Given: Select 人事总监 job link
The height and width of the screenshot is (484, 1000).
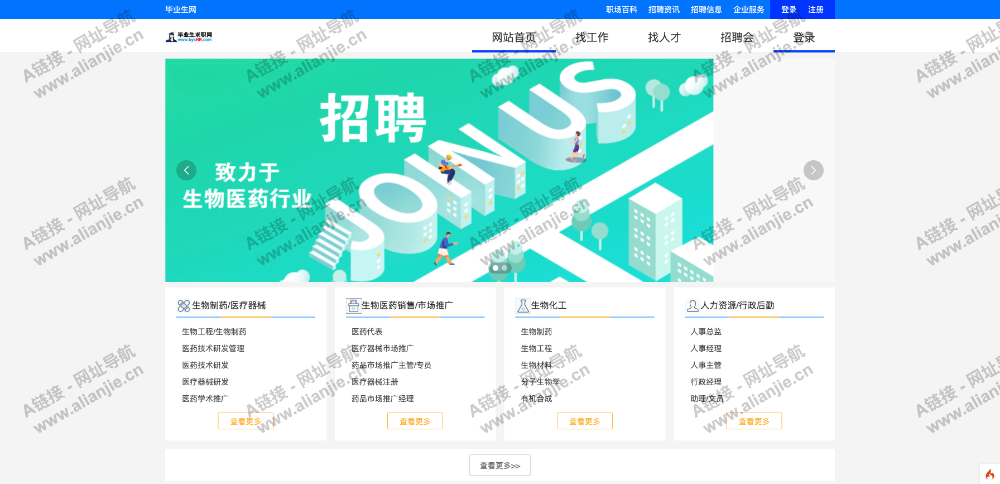Looking at the screenshot, I should (706, 332).
